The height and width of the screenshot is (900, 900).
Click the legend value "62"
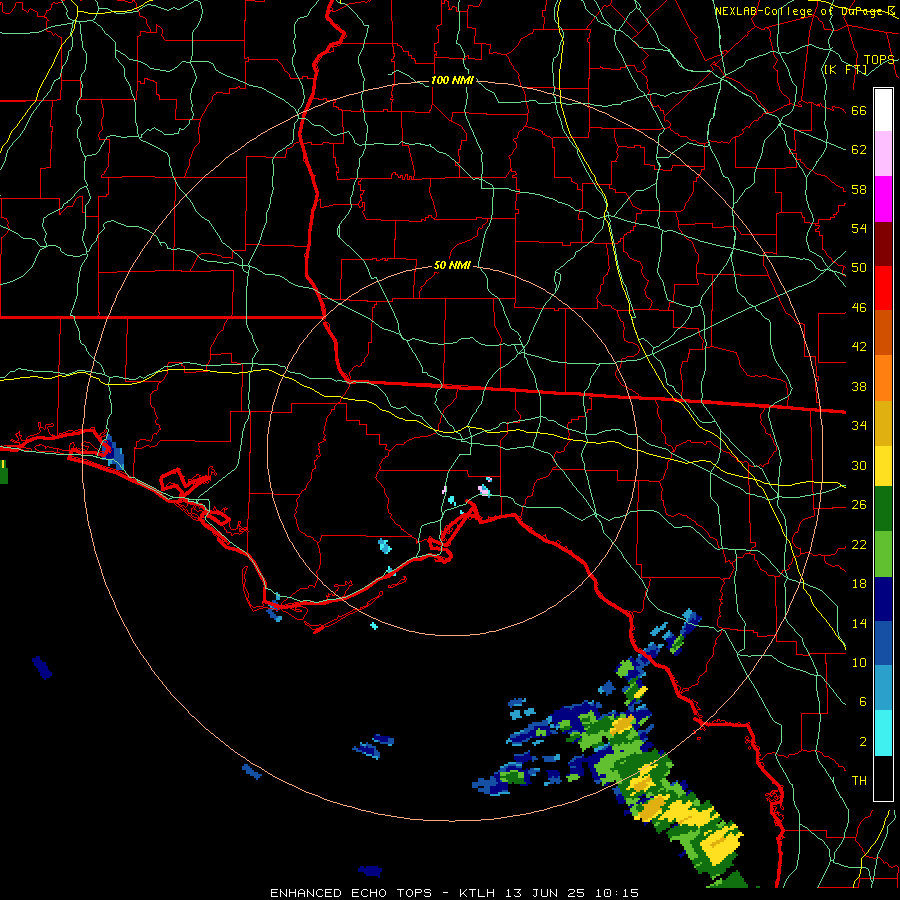(859, 150)
